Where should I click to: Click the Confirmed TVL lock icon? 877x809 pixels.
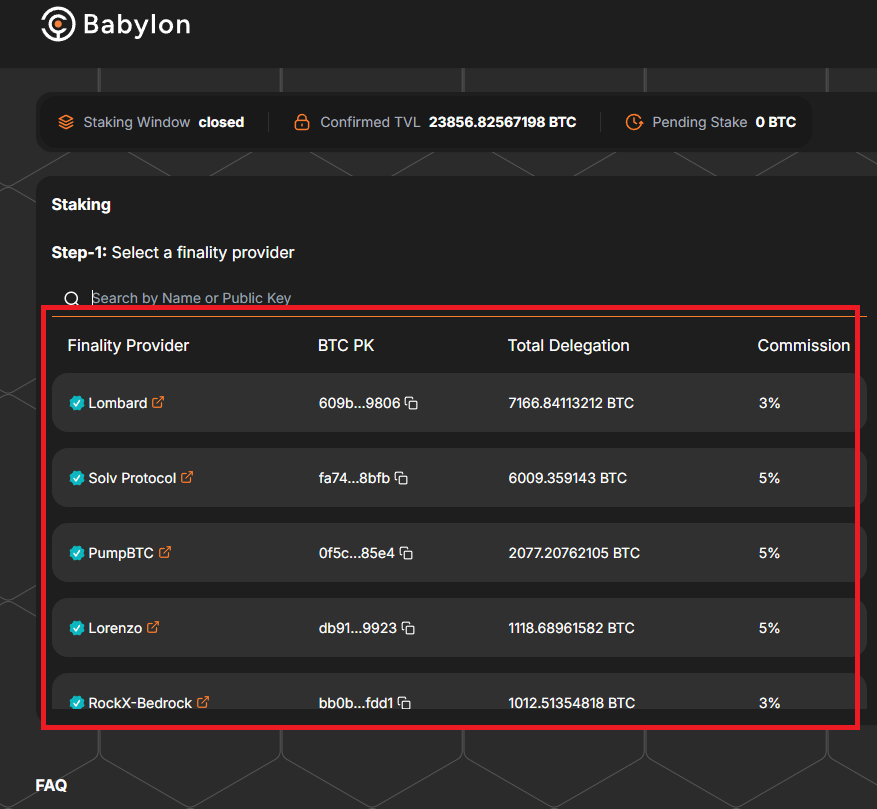coord(302,122)
